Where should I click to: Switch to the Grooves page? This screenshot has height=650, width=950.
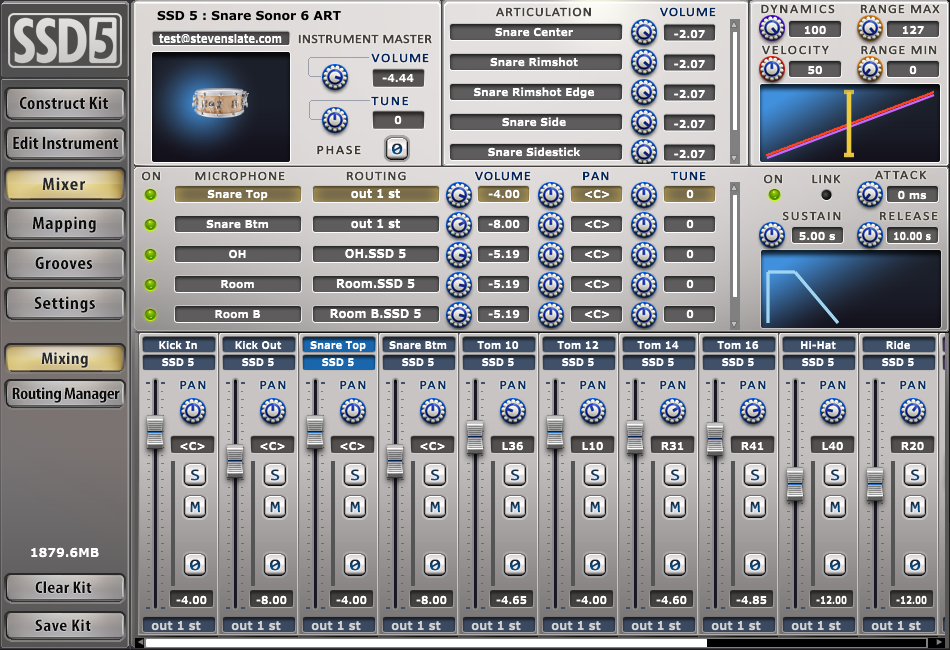point(65,264)
